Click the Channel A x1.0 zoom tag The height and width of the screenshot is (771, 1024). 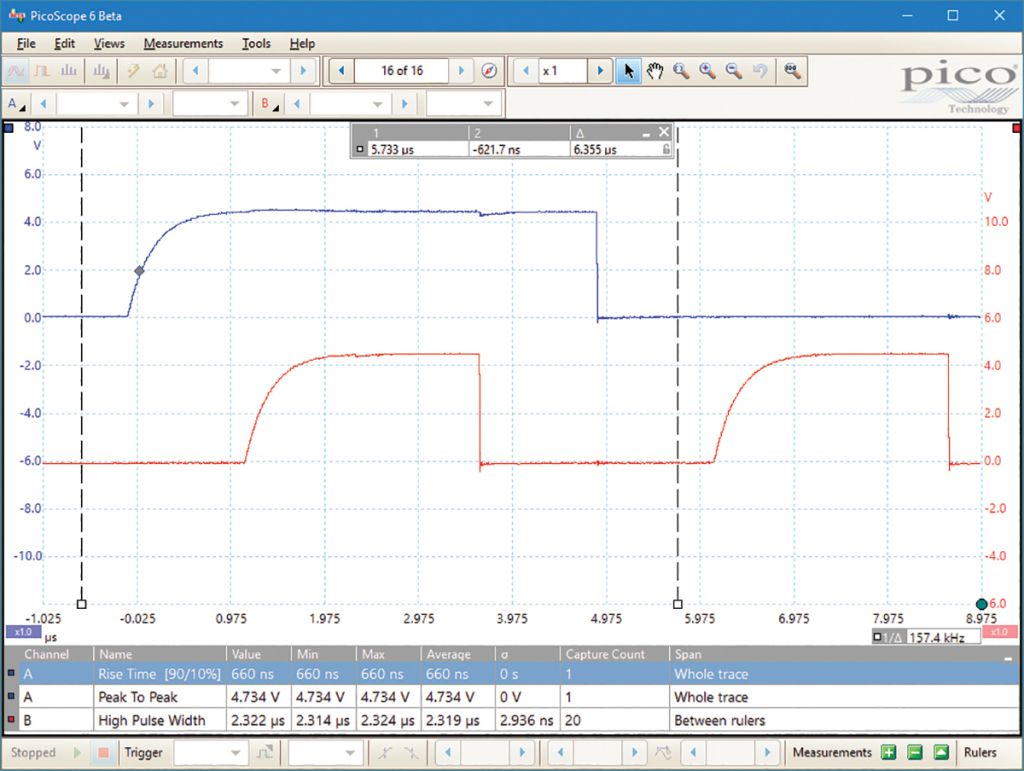23,632
